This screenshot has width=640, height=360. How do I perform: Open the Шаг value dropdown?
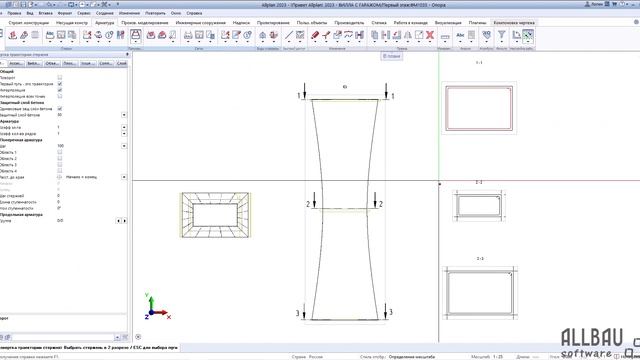pyautogui.click(x=124, y=146)
